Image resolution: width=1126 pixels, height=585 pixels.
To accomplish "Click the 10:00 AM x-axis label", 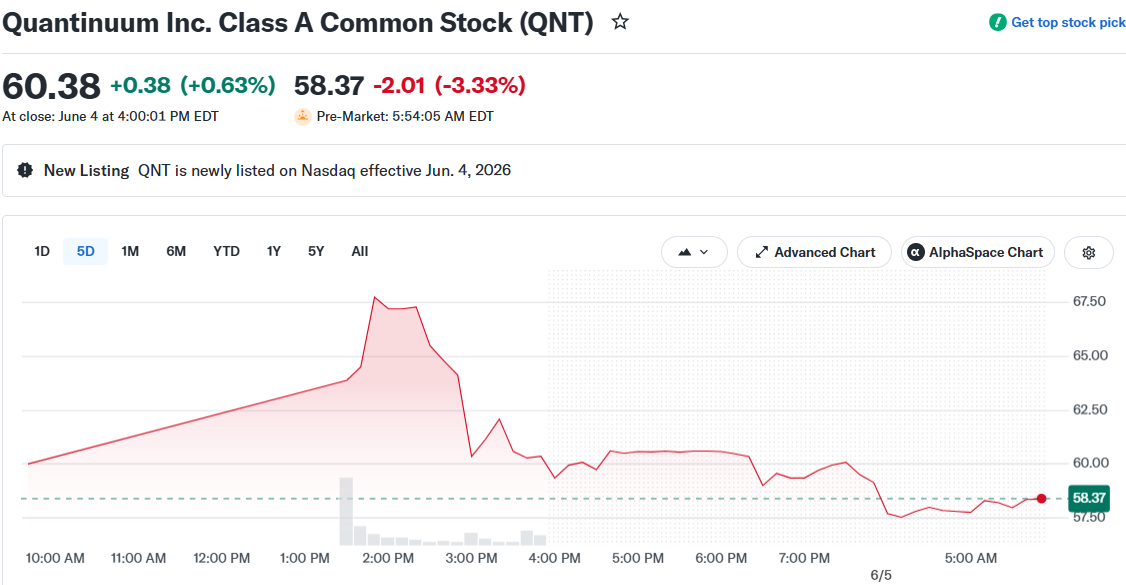I will 55,558.
